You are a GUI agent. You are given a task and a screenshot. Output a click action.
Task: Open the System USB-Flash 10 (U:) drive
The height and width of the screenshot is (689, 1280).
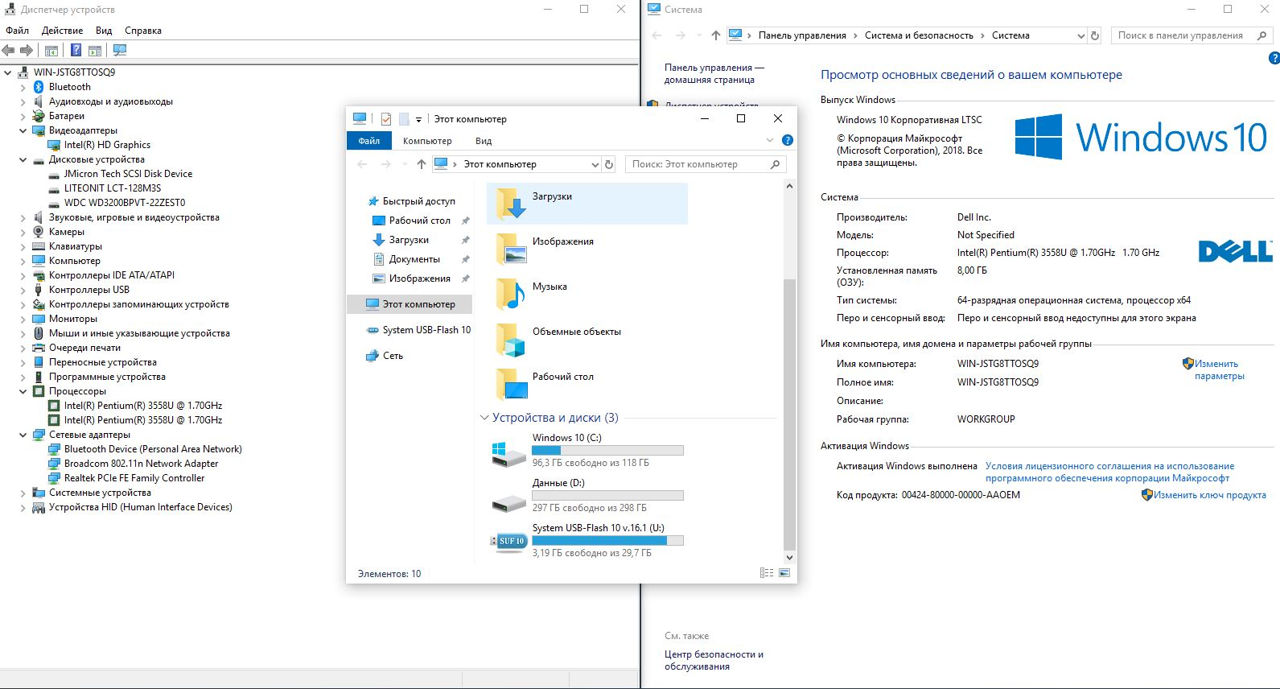click(509, 540)
